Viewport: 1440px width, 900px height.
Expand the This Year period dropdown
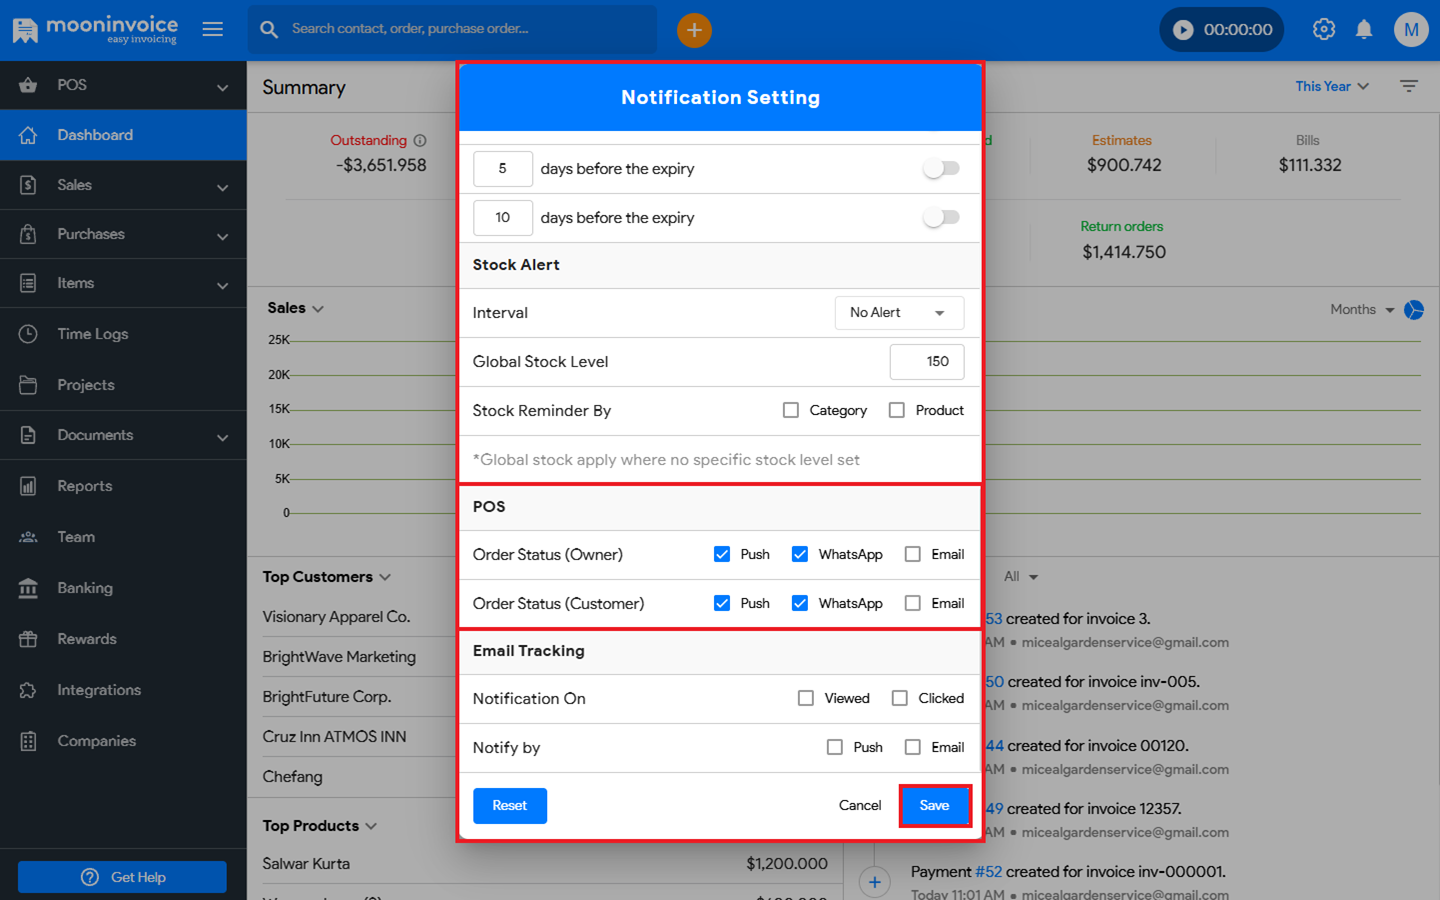1331,87
